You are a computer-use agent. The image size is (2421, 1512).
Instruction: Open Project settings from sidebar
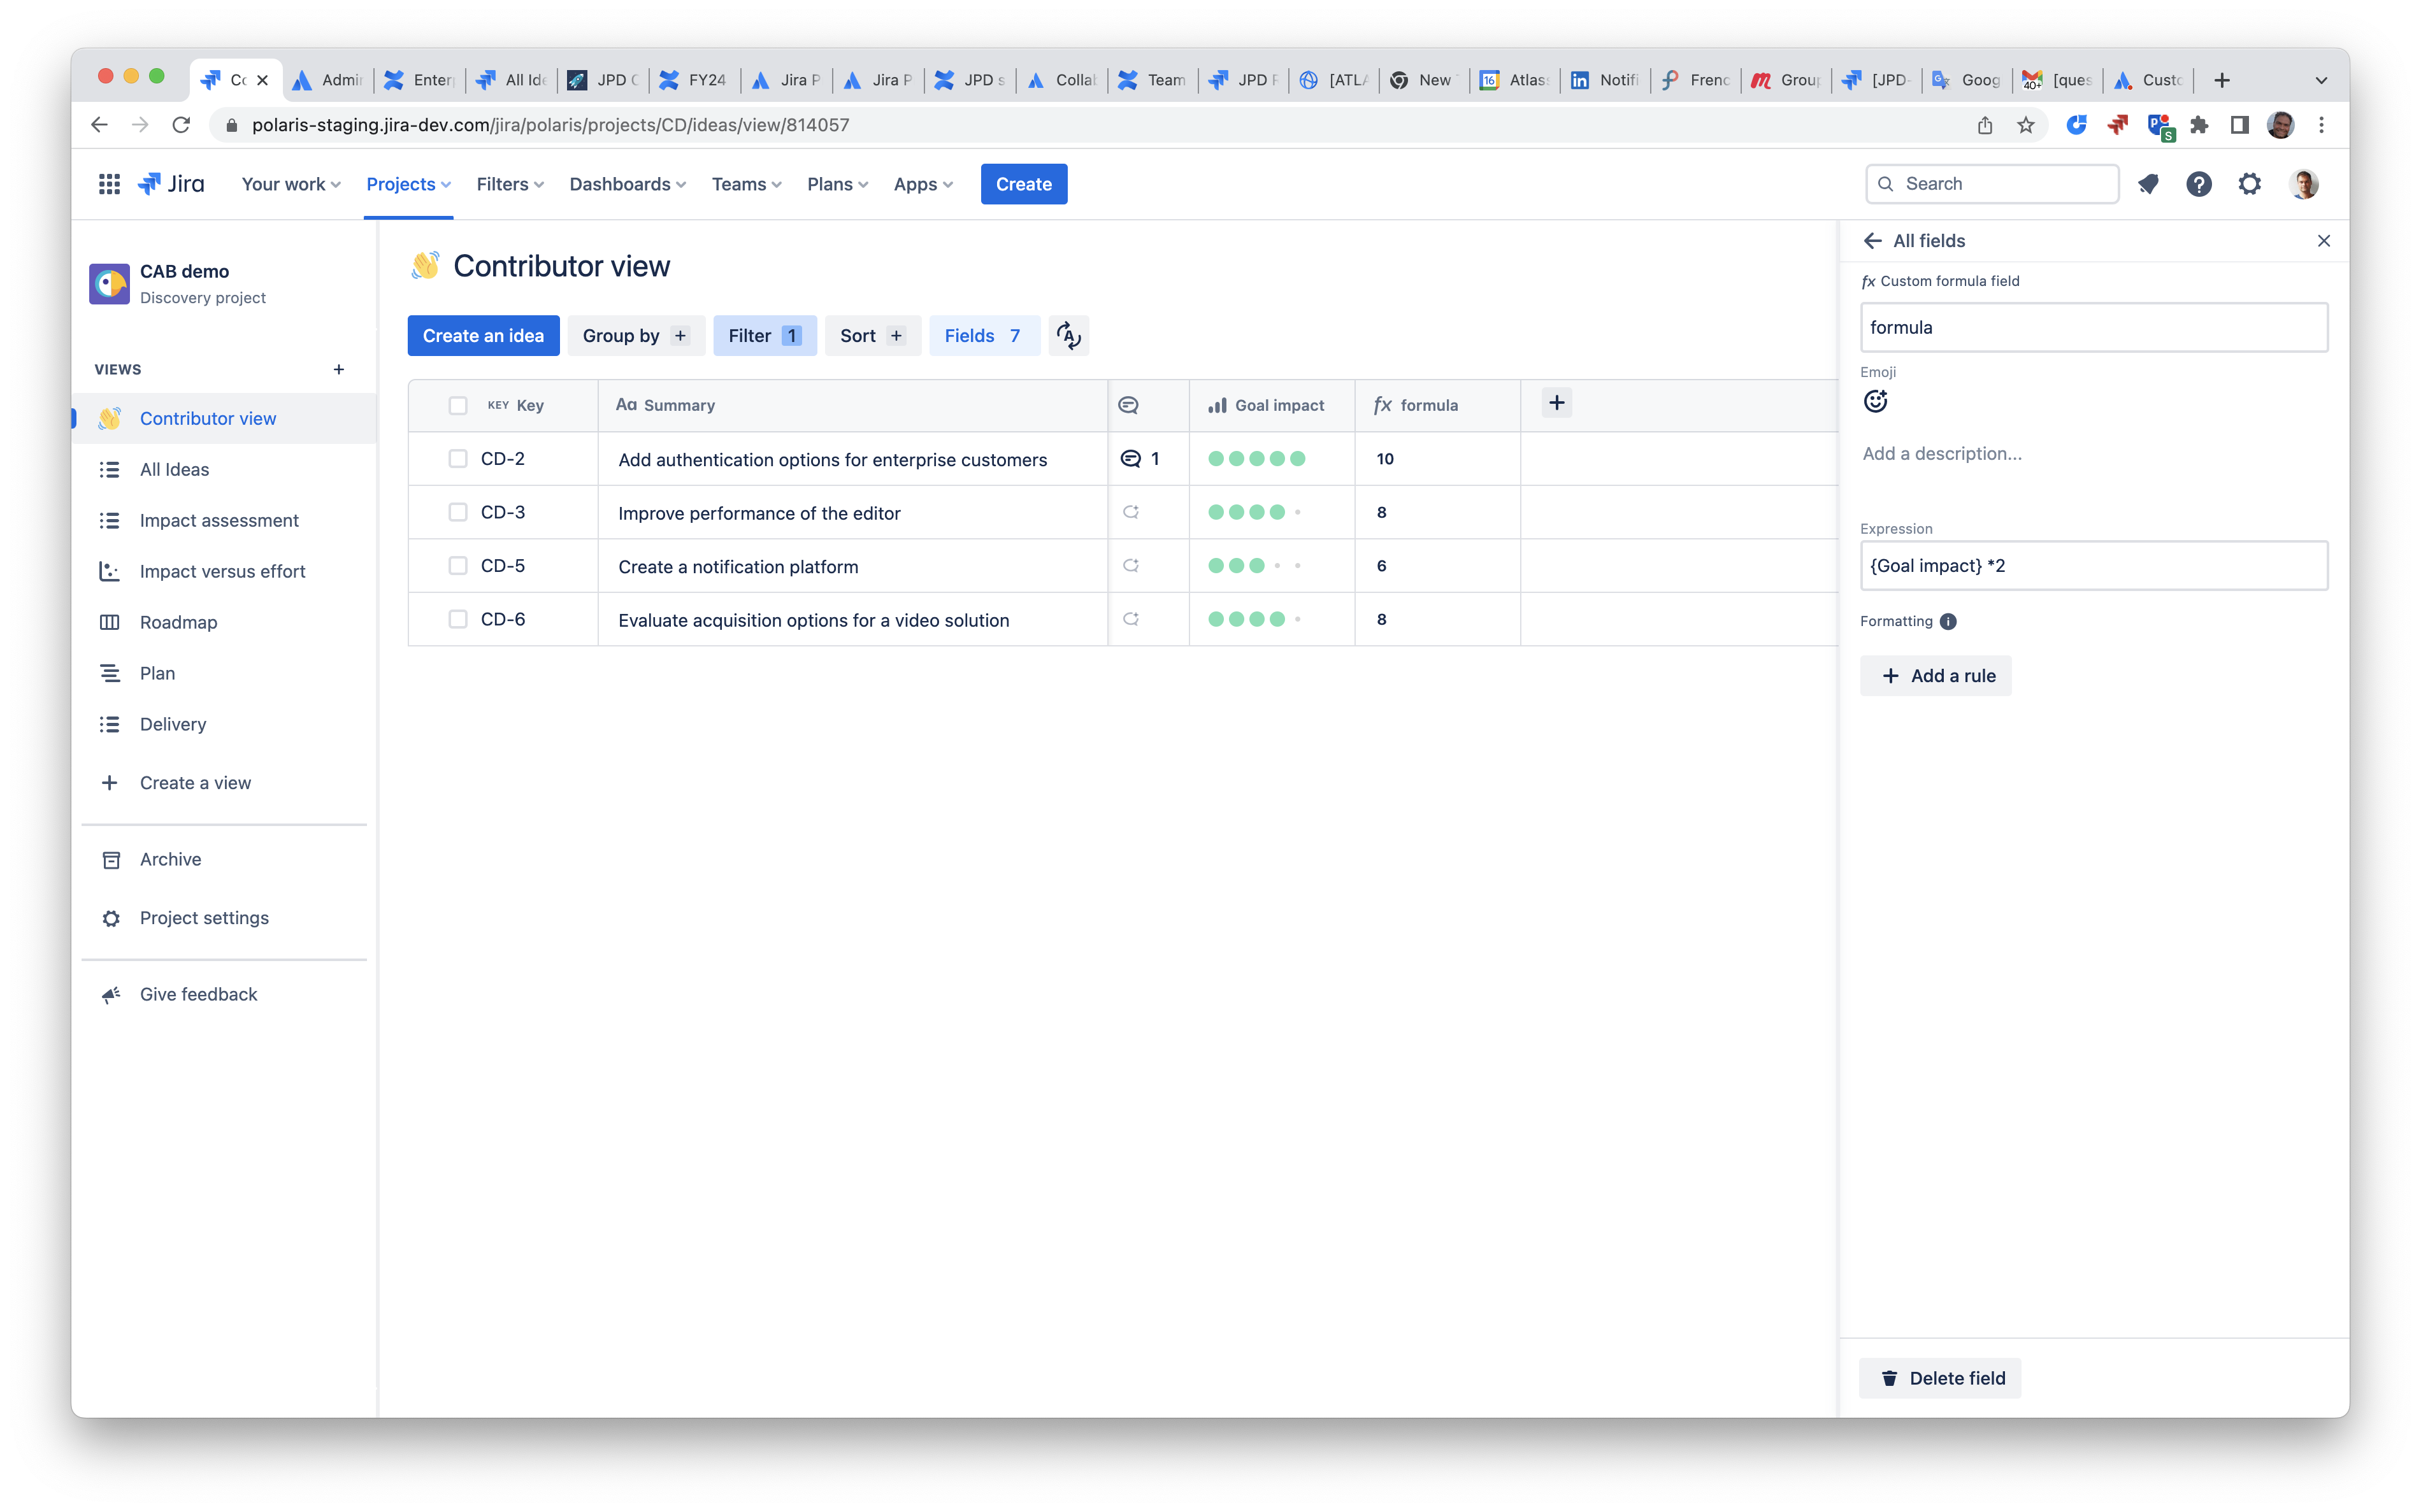click(x=204, y=917)
